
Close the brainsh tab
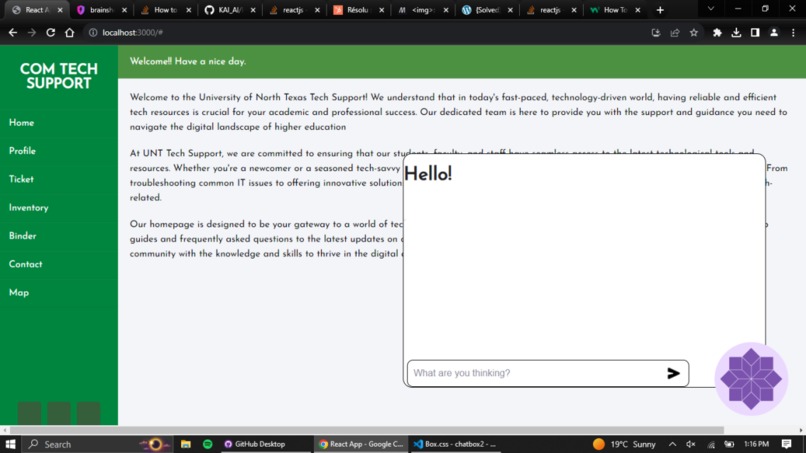124,10
